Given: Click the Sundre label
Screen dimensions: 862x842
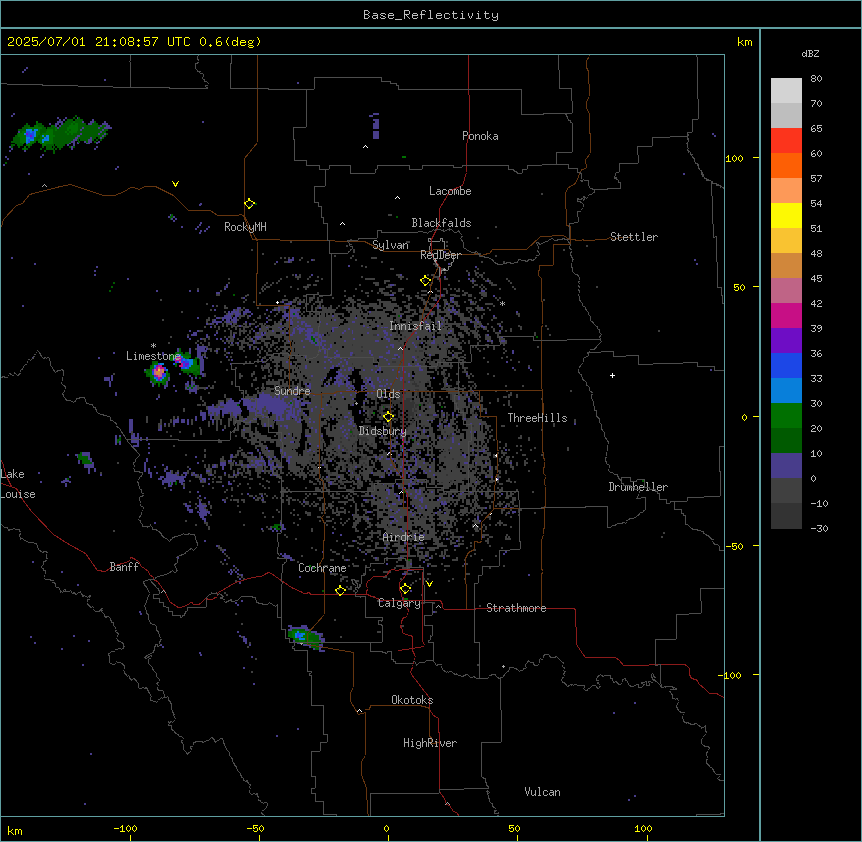Looking at the screenshot, I should pyautogui.click(x=292, y=391).
